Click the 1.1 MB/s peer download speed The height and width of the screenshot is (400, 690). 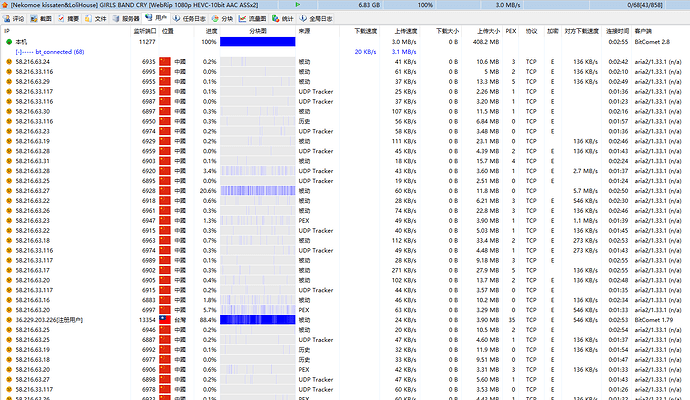[585, 220]
